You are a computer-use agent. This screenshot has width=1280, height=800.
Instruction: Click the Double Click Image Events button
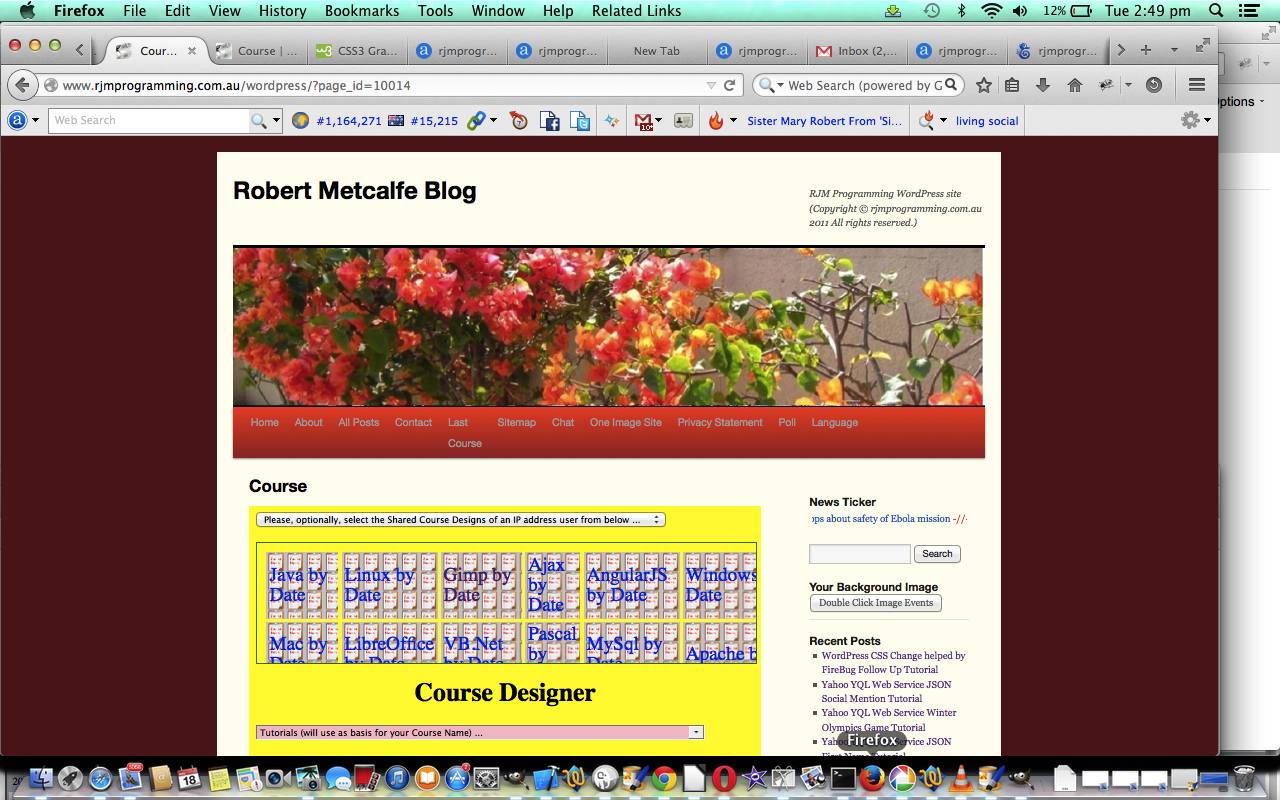pos(875,603)
